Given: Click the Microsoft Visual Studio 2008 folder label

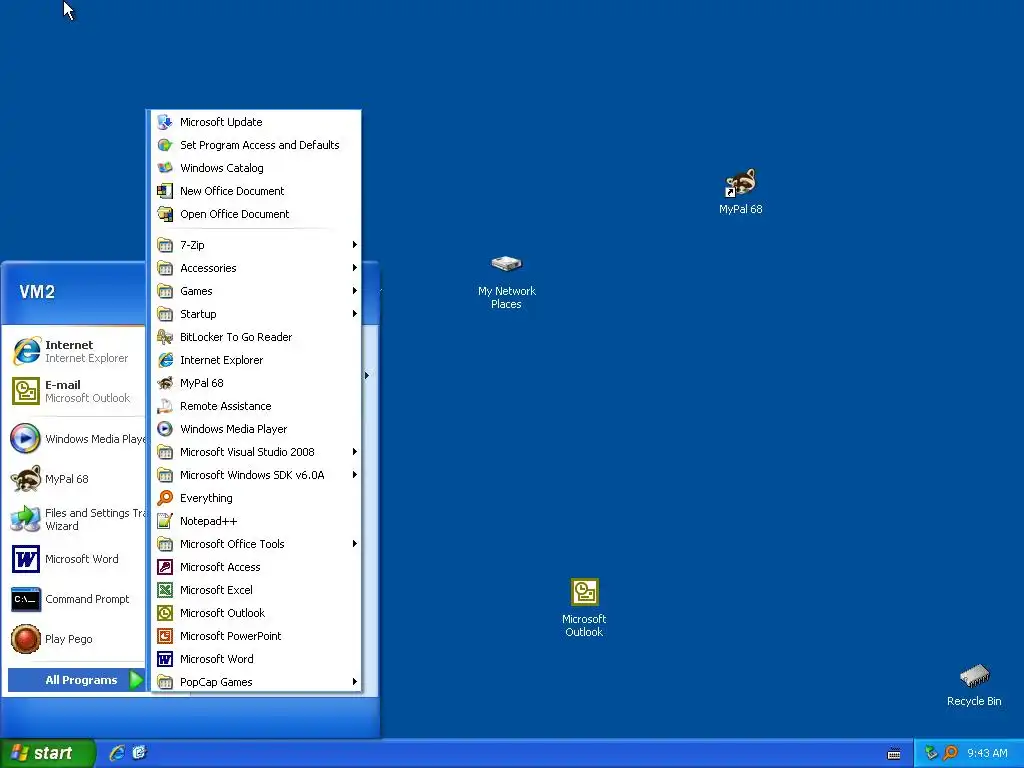Looking at the screenshot, I should click(247, 452).
